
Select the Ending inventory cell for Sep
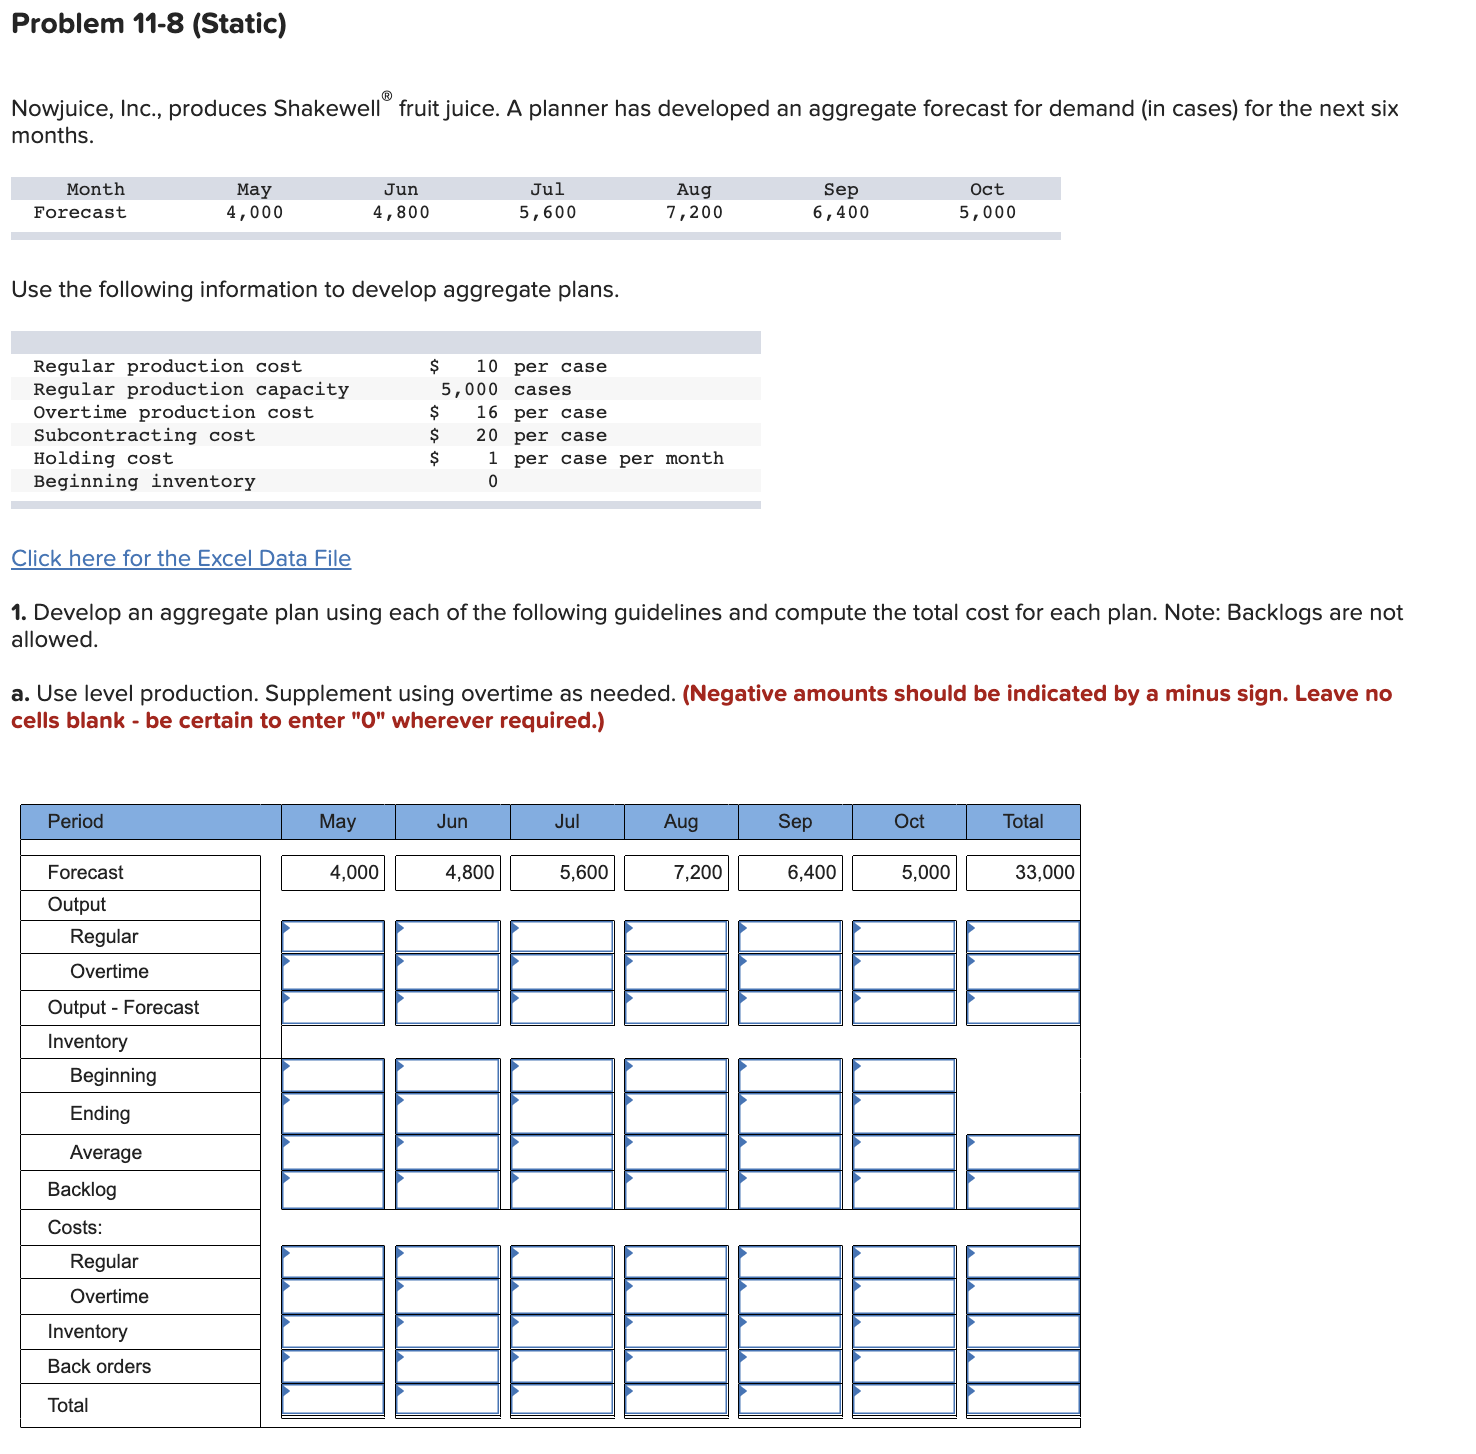pyautogui.click(x=790, y=1114)
